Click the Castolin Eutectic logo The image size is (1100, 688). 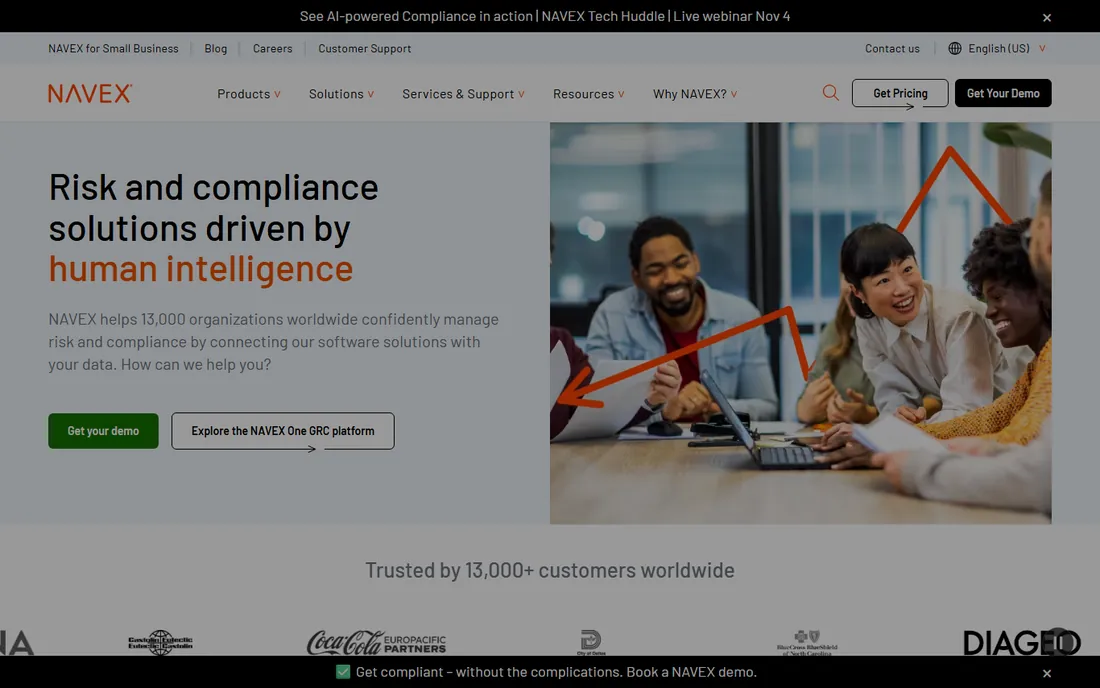[161, 642]
